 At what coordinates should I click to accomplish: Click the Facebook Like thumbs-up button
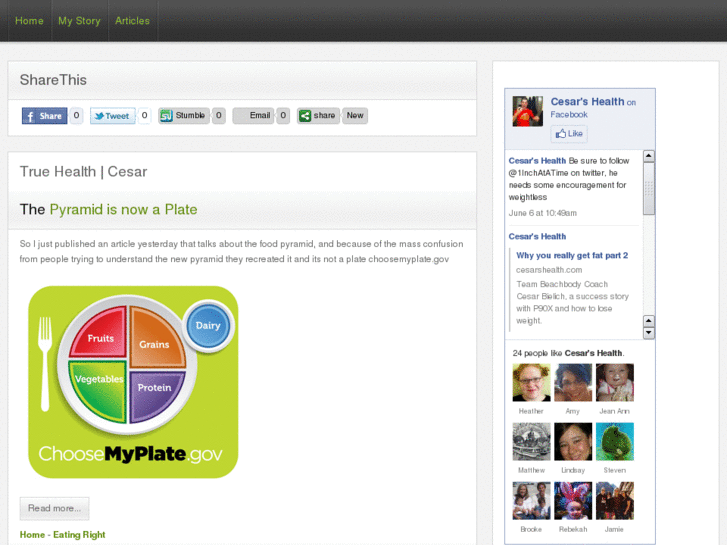(x=569, y=134)
